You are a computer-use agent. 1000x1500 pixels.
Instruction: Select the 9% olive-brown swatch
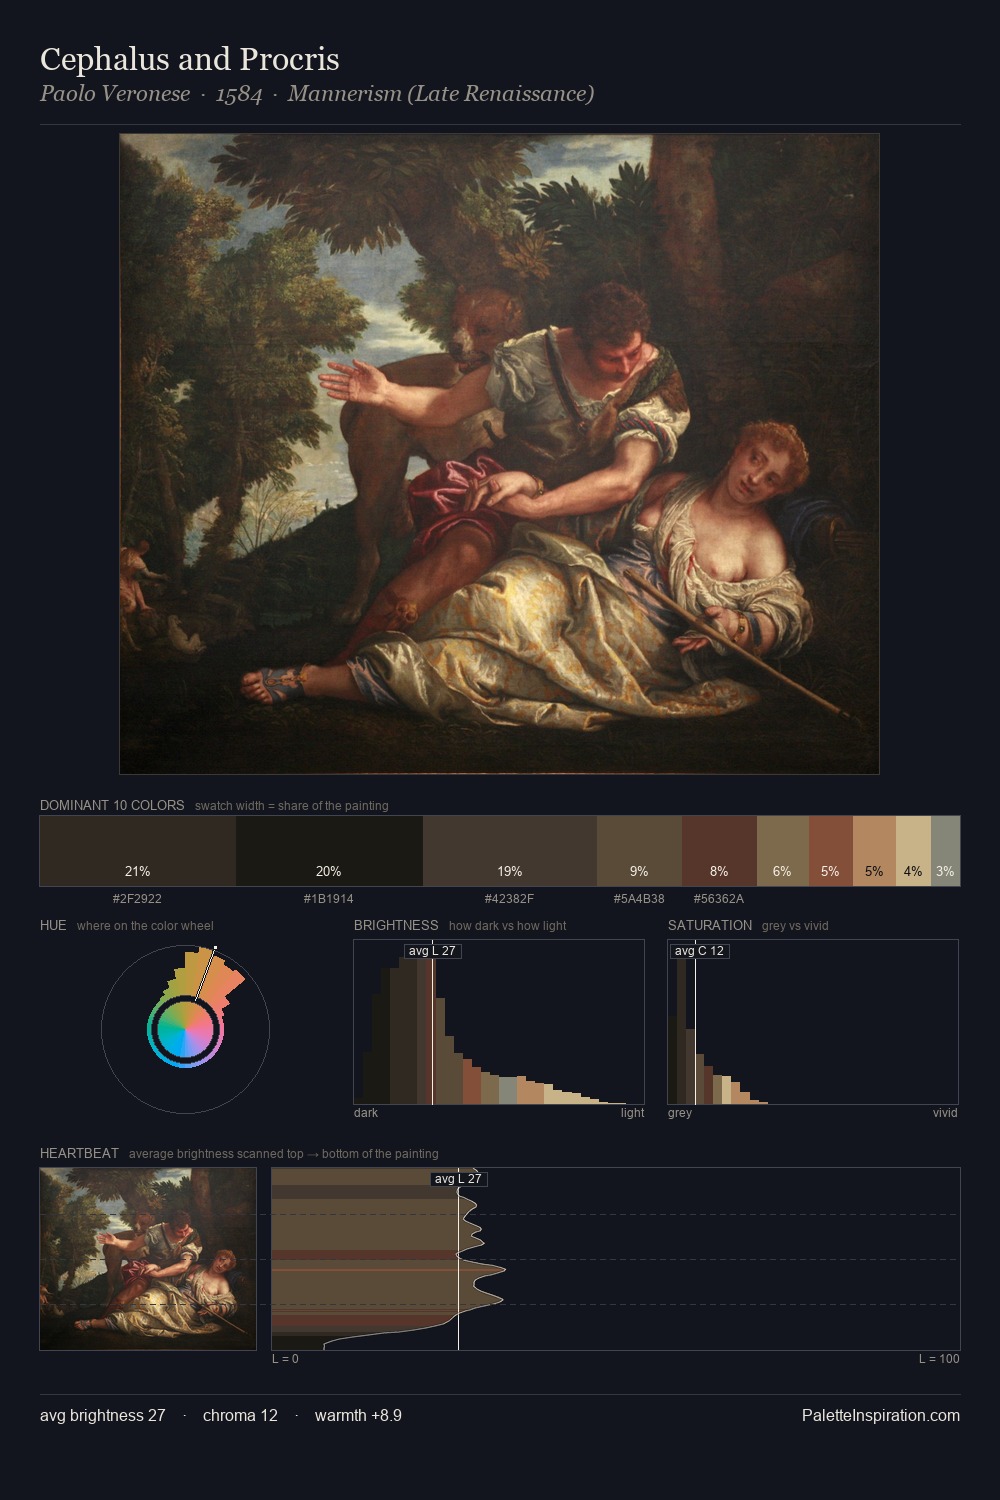pyautogui.click(x=639, y=851)
